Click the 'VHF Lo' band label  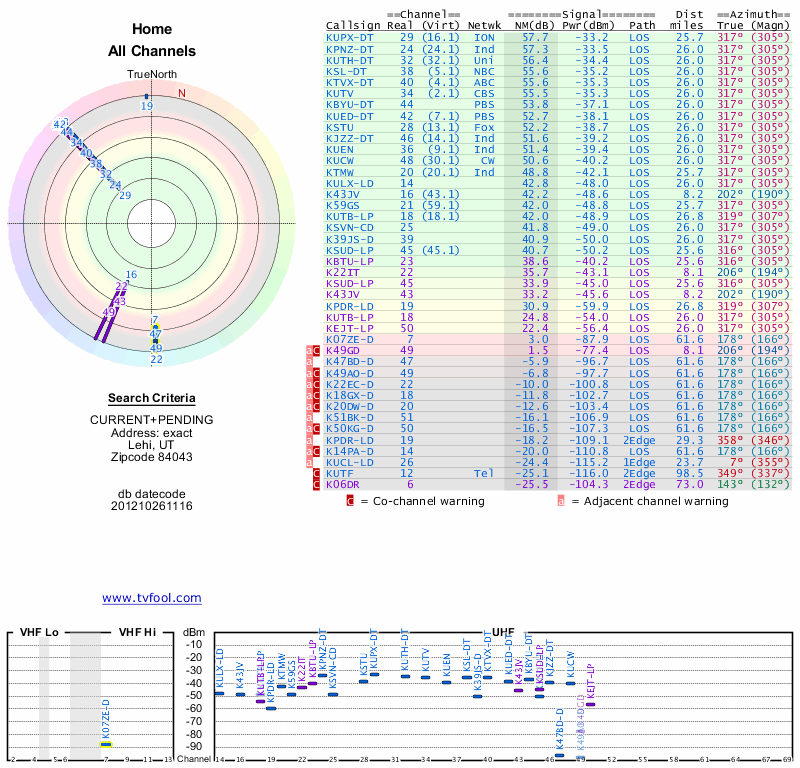pyautogui.click(x=39, y=632)
